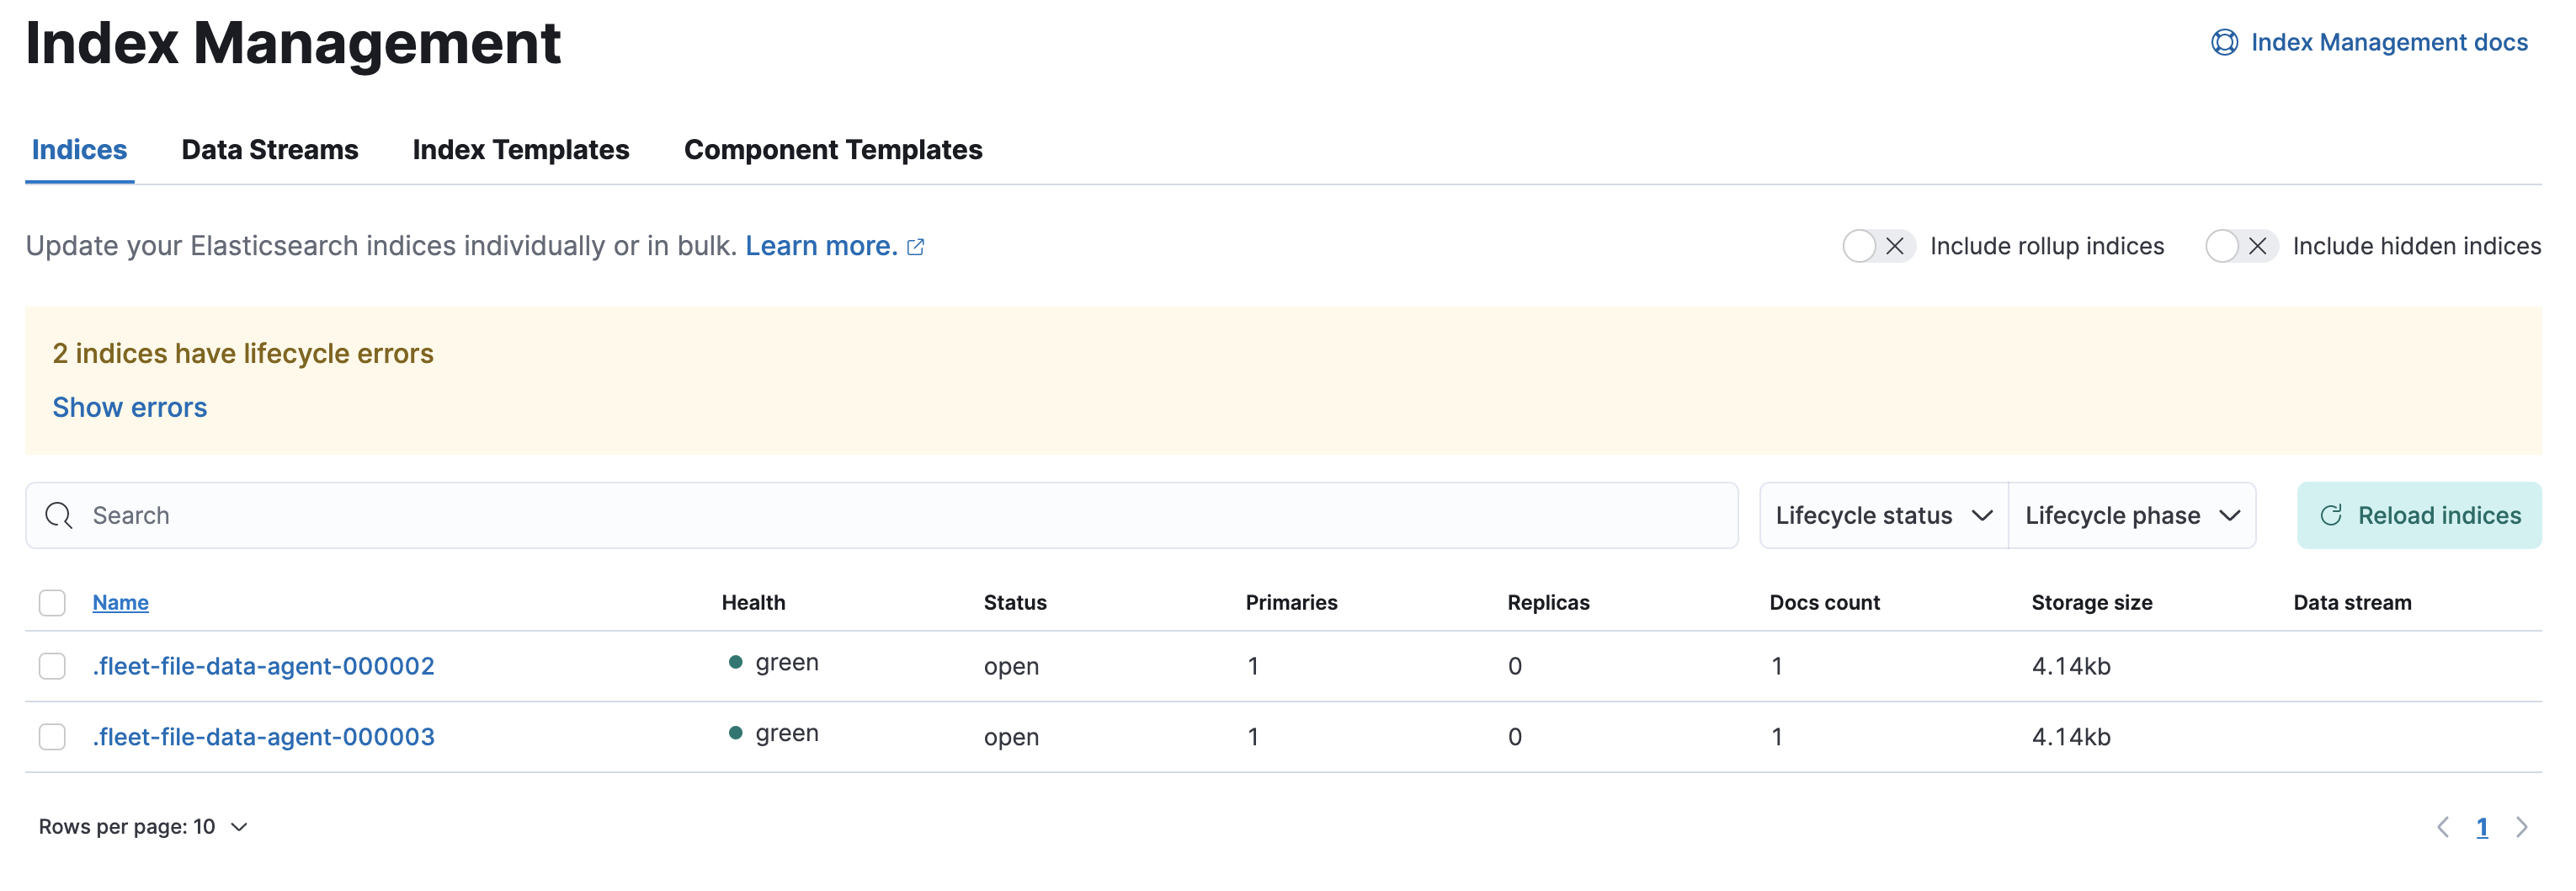Click the previous page arrow

point(2444,827)
